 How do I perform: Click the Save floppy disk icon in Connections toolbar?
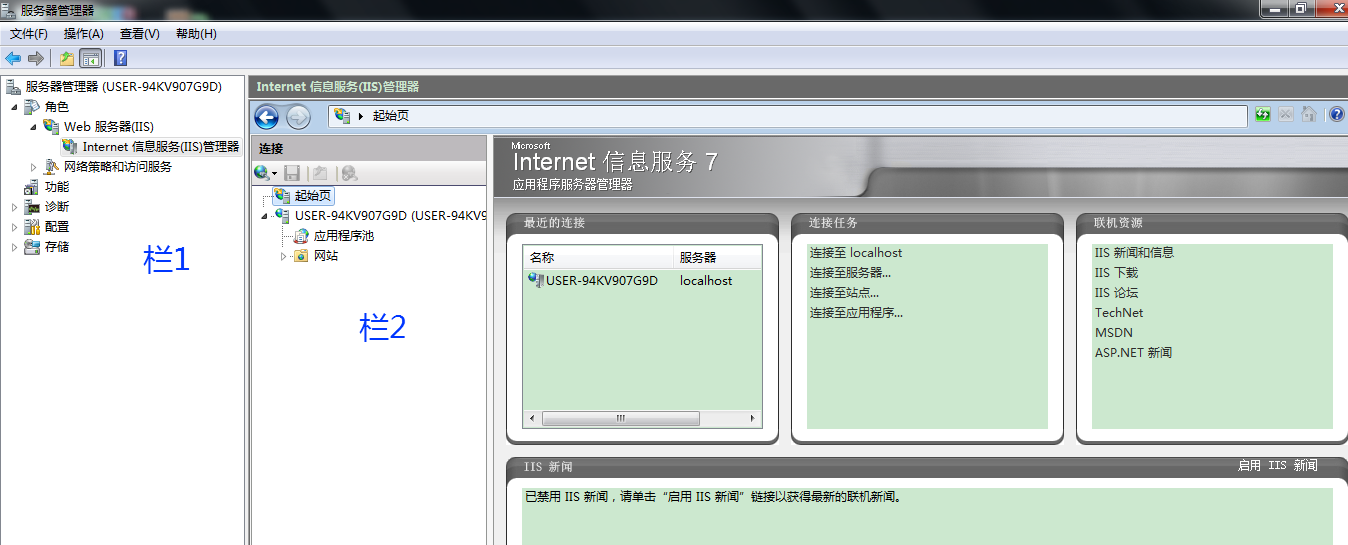coord(292,173)
